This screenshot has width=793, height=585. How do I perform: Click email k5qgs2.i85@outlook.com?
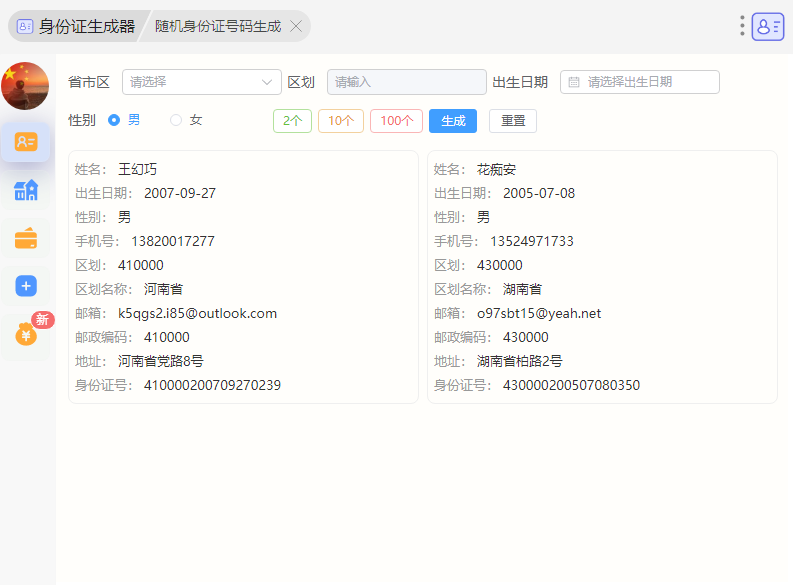198,313
